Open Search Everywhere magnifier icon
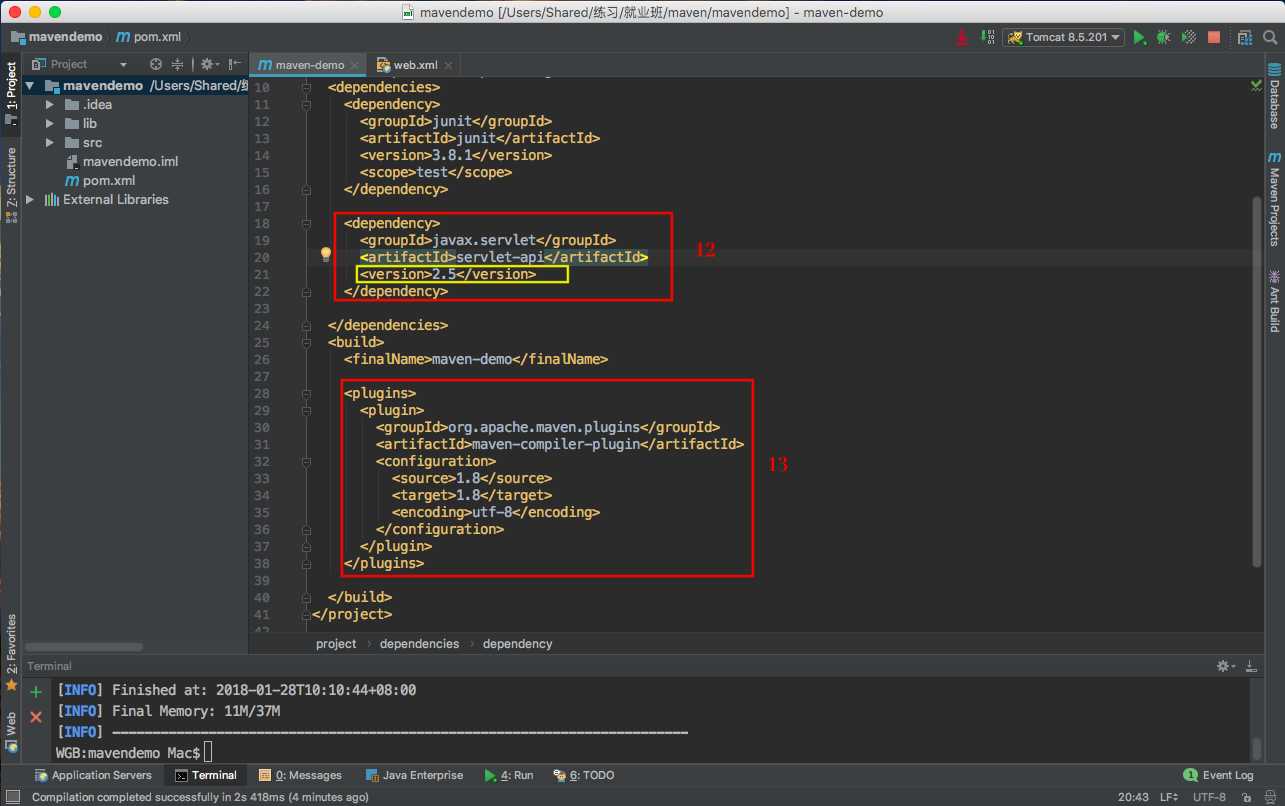1285x806 pixels. (x=1270, y=37)
